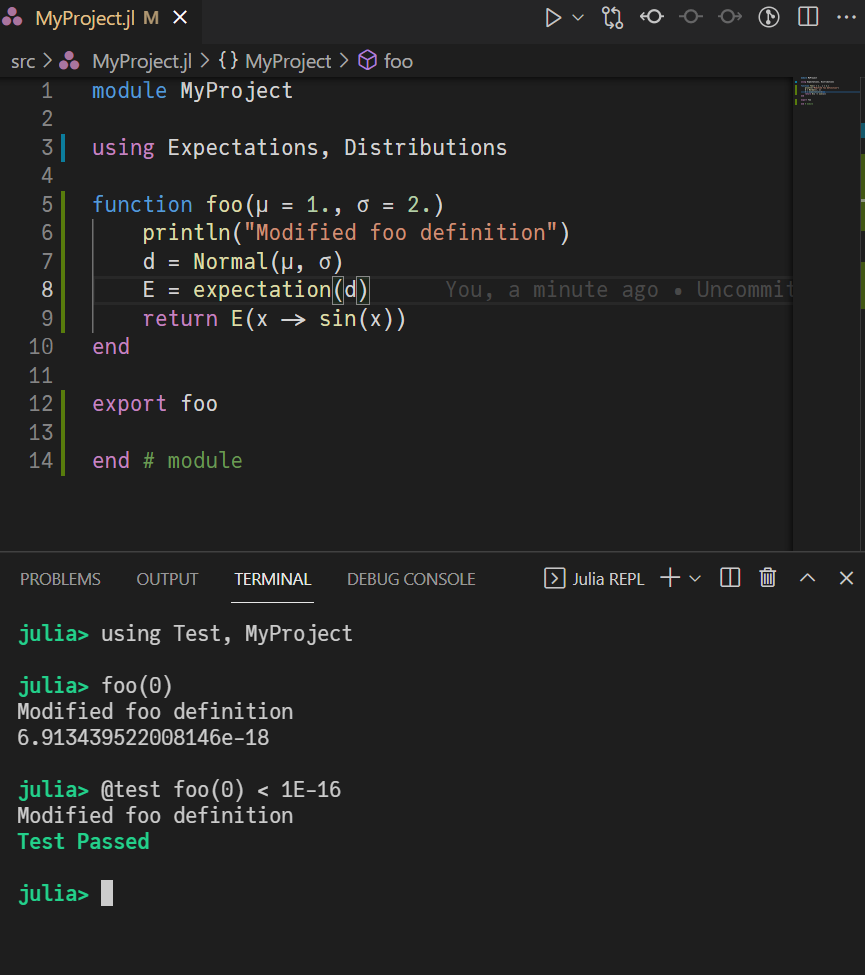Split the editor to the right

808,17
